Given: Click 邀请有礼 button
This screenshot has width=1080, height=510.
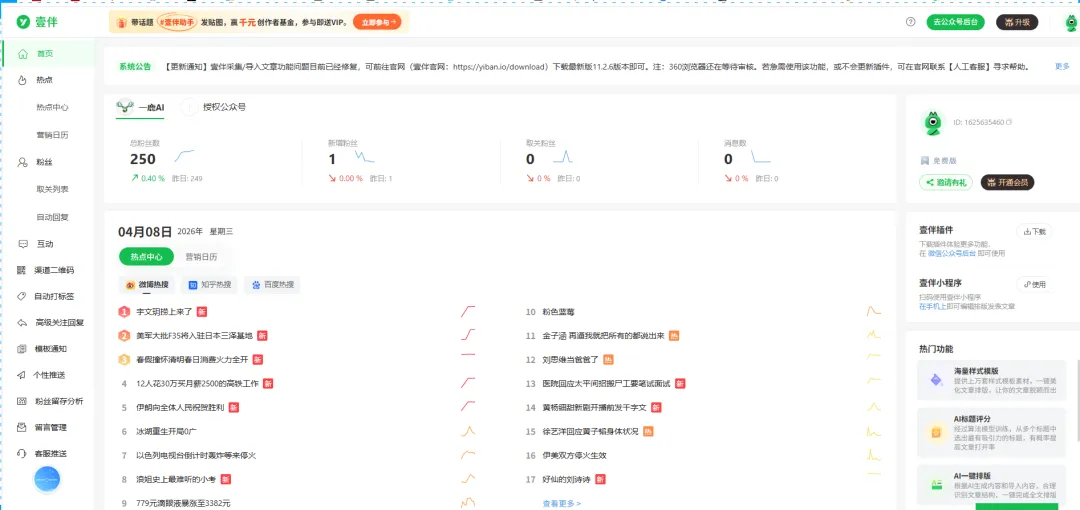Looking at the screenshot, I should (946, 183).
